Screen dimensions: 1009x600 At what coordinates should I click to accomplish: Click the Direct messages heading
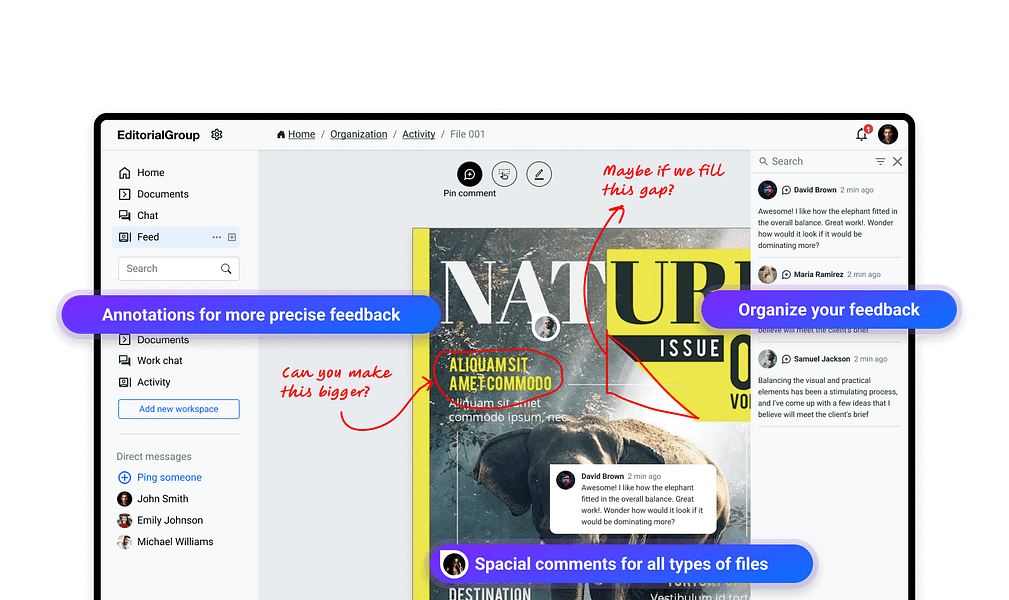pos(154,456)
